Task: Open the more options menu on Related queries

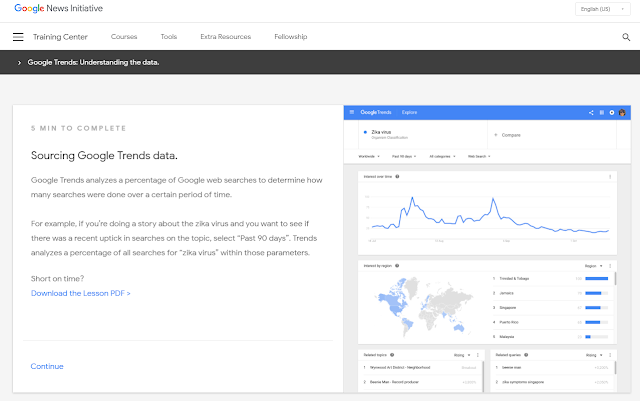Action: tap(610, 355)
